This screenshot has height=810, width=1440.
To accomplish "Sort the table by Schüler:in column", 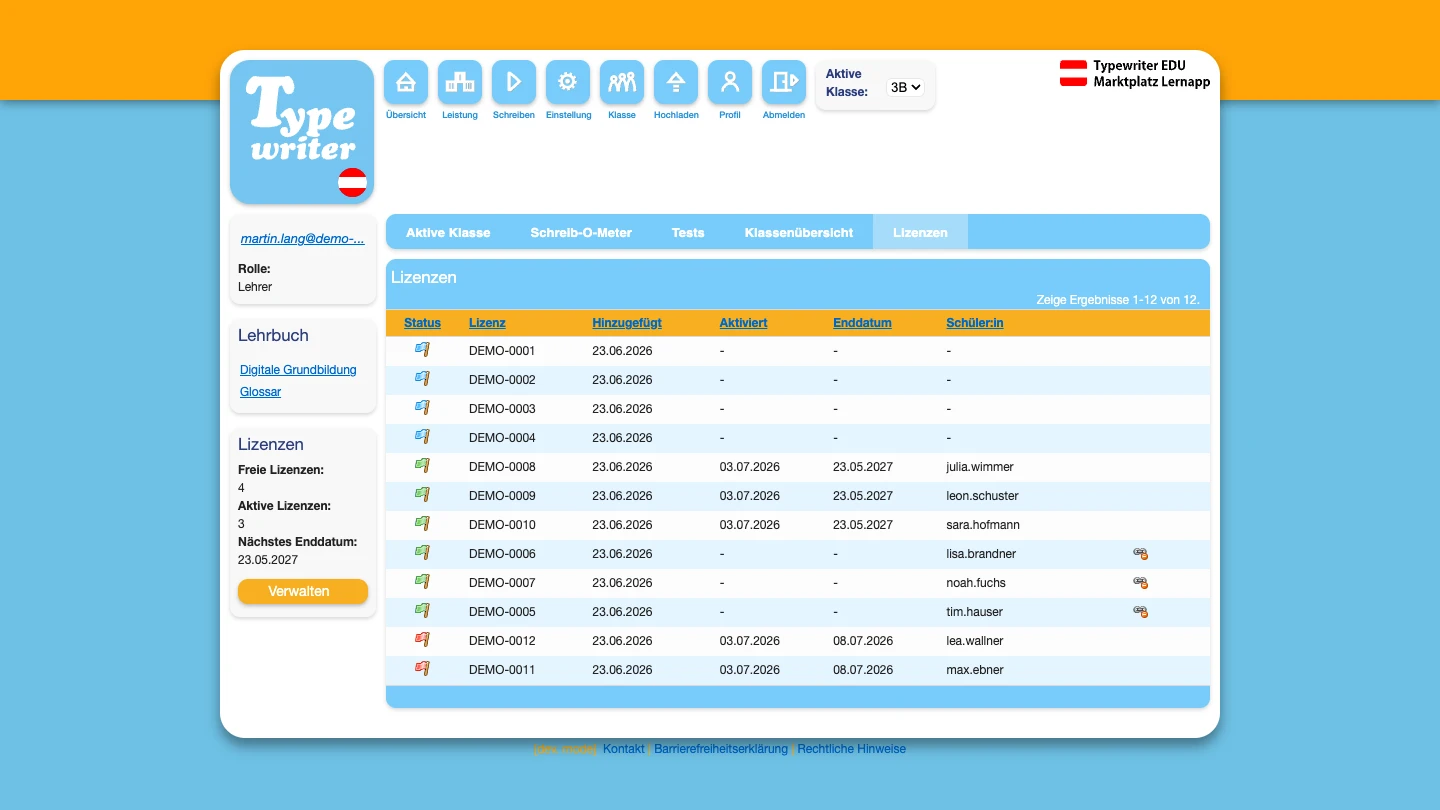I will pos(975,323).
